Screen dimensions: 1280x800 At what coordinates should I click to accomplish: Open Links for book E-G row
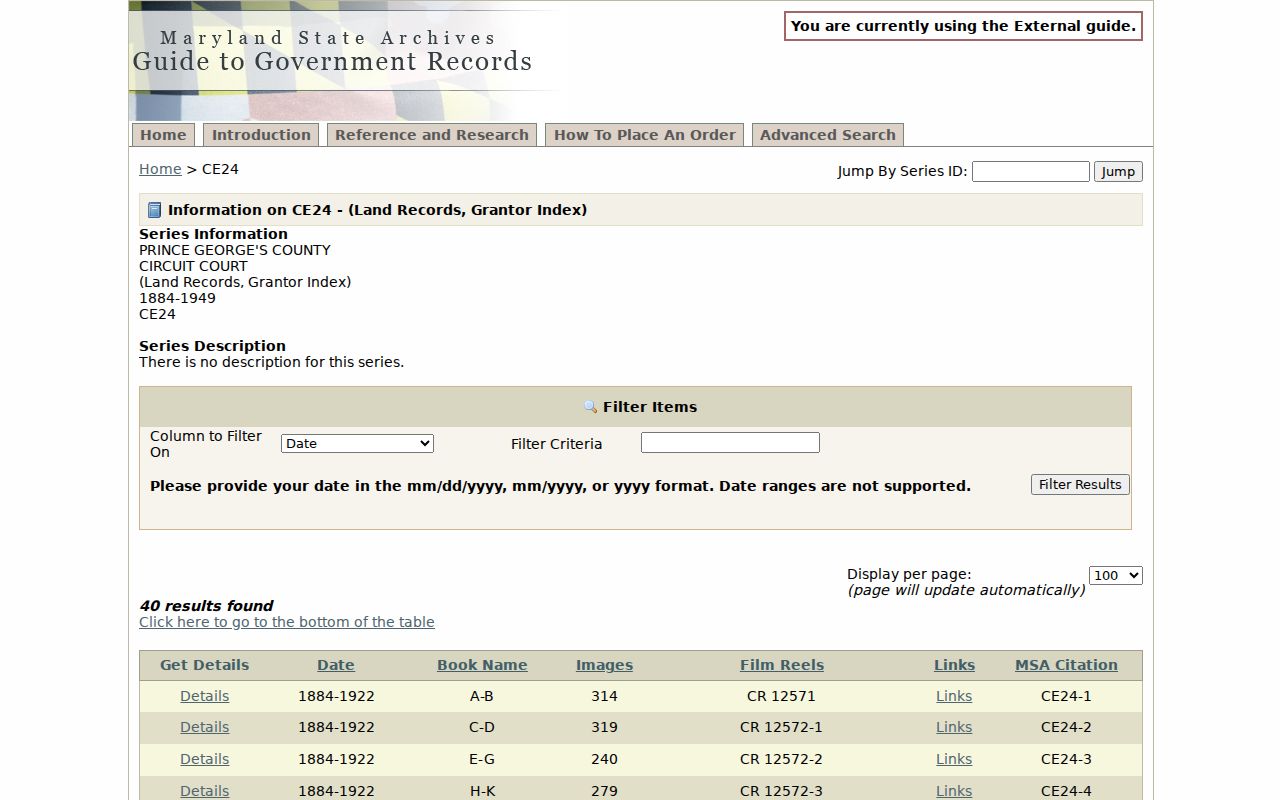tap(954, 759)
